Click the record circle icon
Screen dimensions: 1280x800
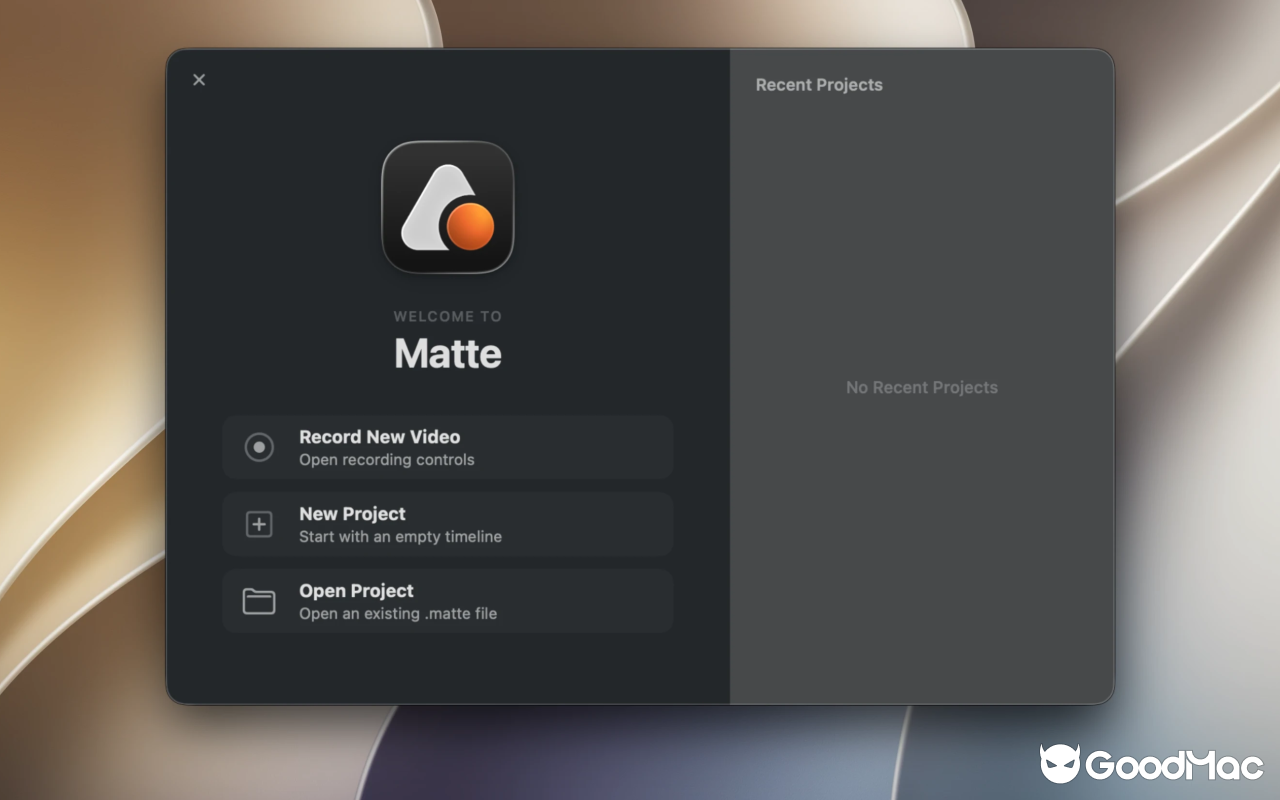point(259,447)
